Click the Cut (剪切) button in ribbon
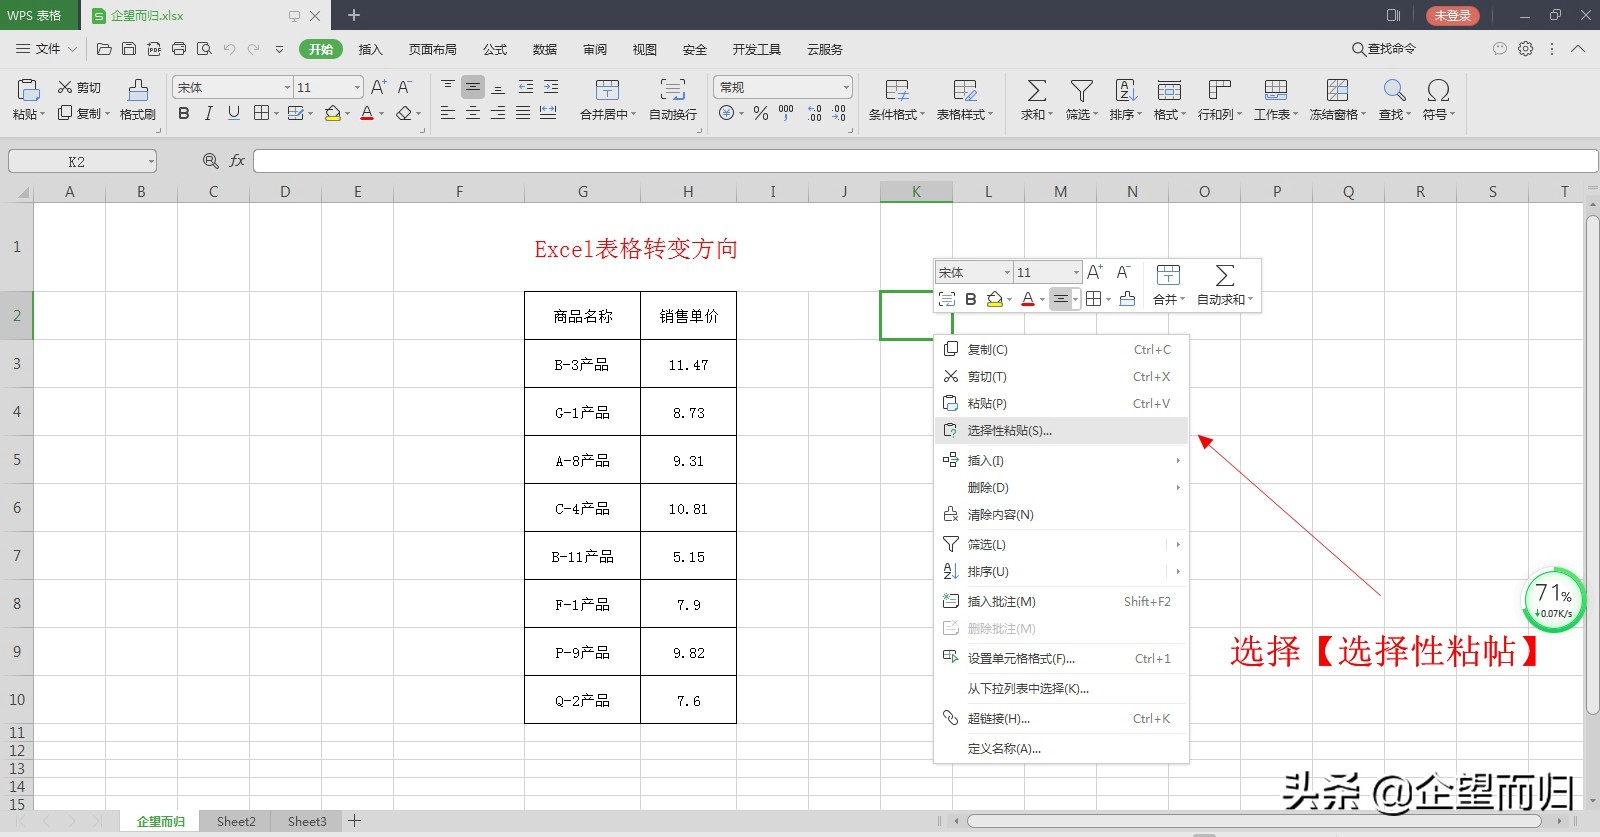 [80, 88]
